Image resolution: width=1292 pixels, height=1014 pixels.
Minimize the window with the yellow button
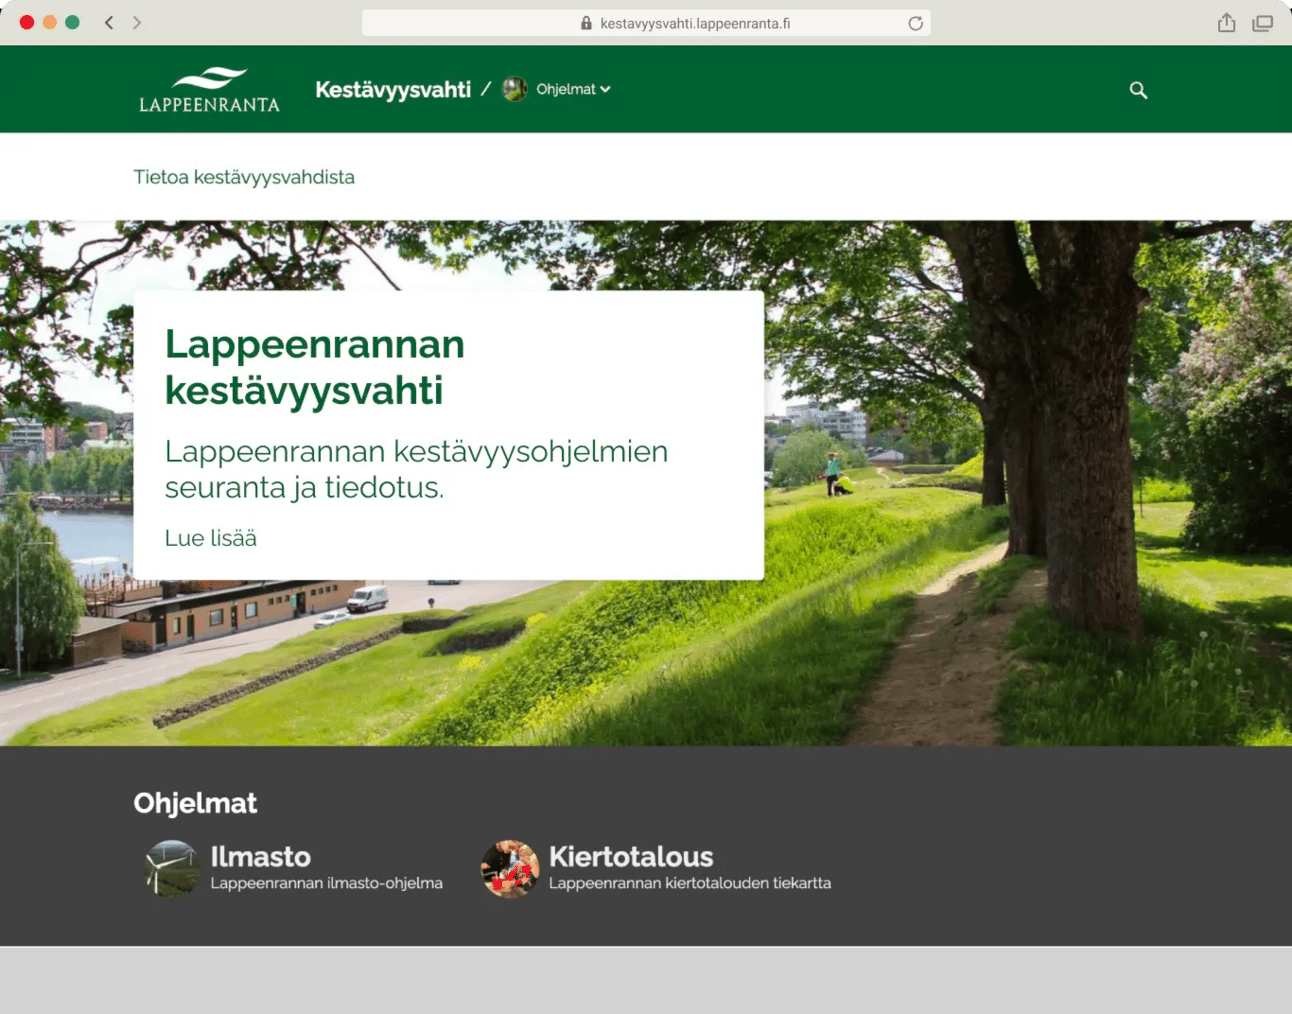(50, 22)
